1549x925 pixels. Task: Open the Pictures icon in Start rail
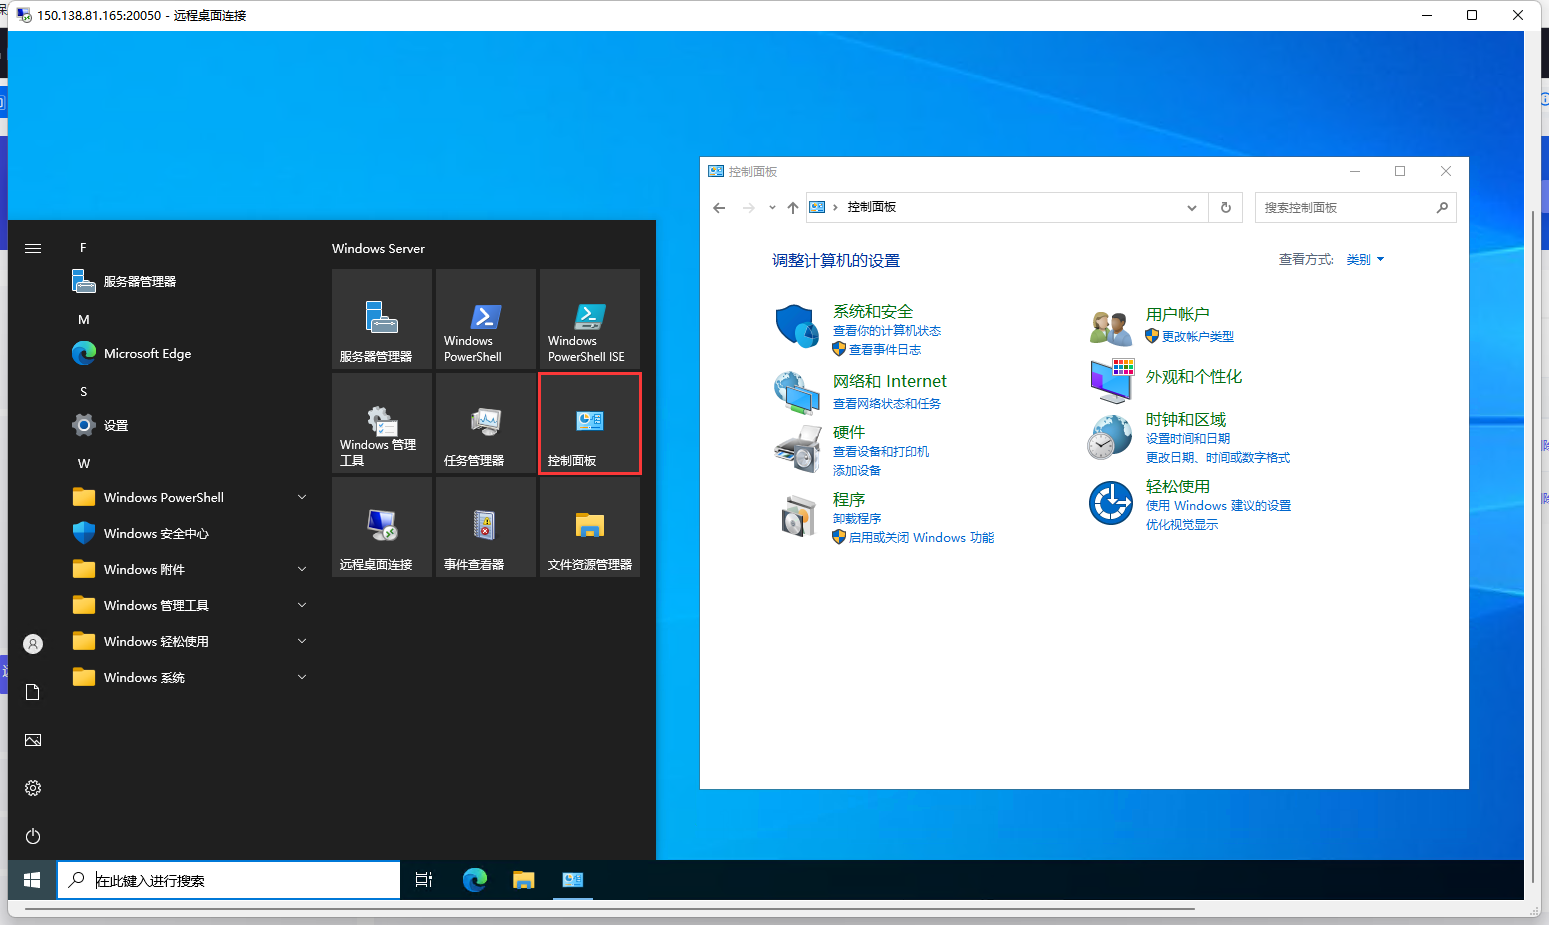pos(33,740)
